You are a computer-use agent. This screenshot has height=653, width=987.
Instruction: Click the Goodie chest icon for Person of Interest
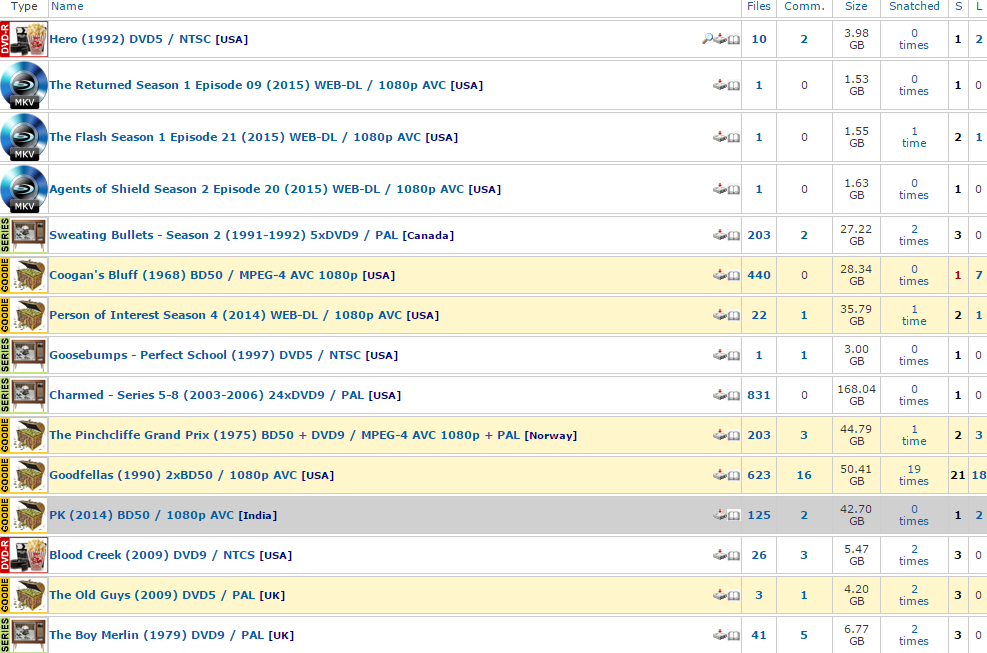[x=24, y=315]
